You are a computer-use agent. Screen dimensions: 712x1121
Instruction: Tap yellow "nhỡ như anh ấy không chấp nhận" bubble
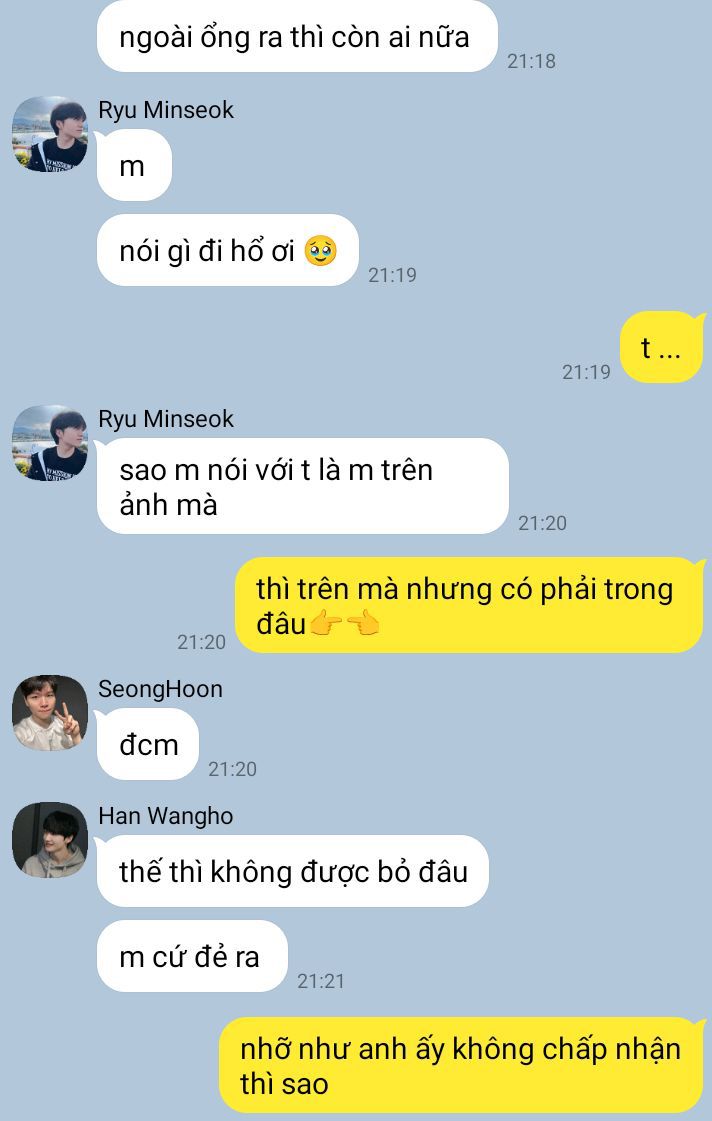[461, 1065]
